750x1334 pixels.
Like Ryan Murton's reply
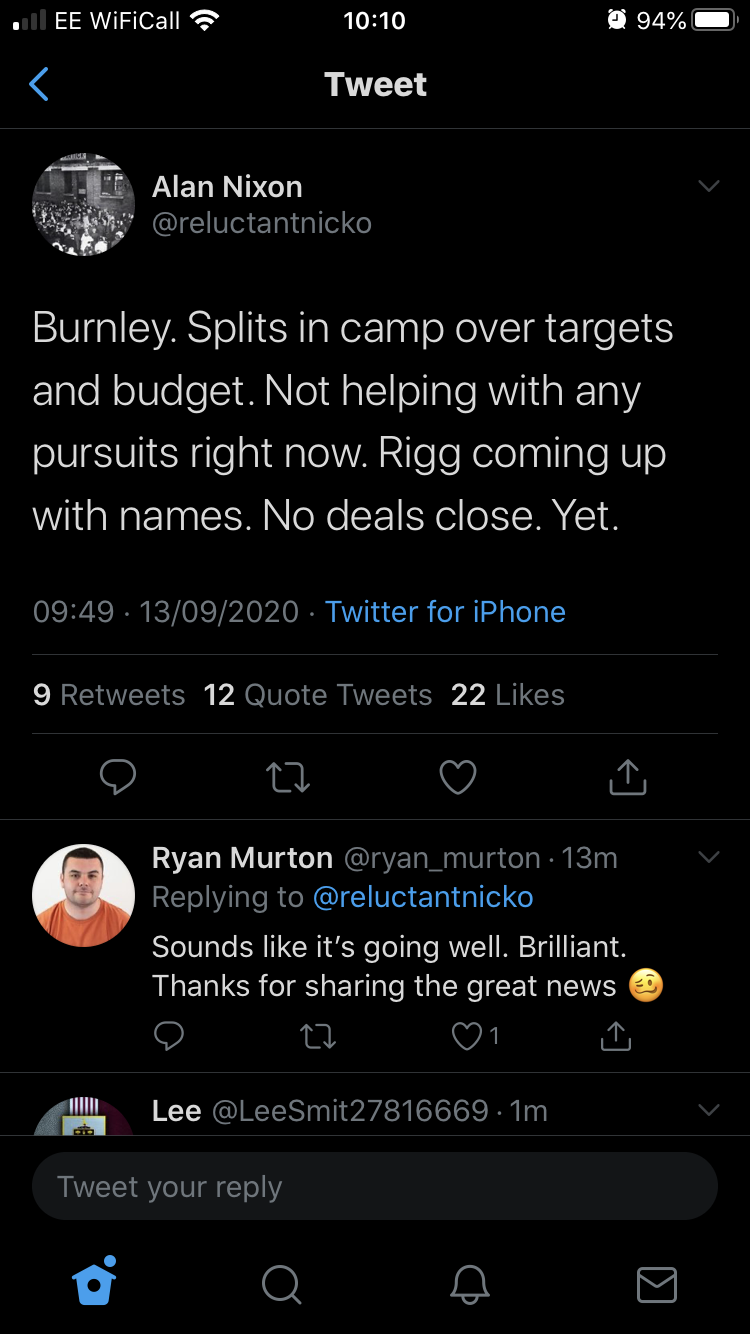(x=468, y=1037)
